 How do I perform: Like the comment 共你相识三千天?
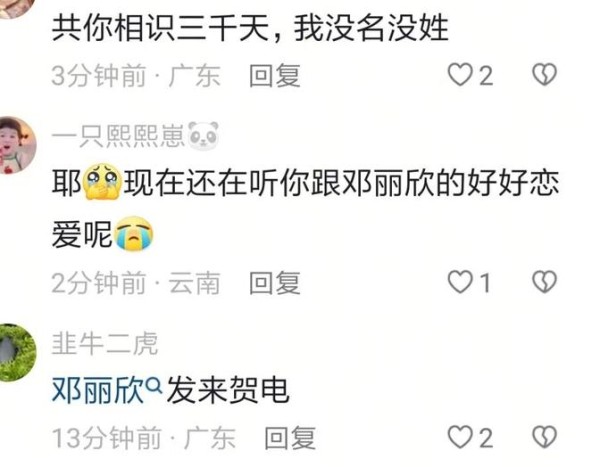(460, 74)
